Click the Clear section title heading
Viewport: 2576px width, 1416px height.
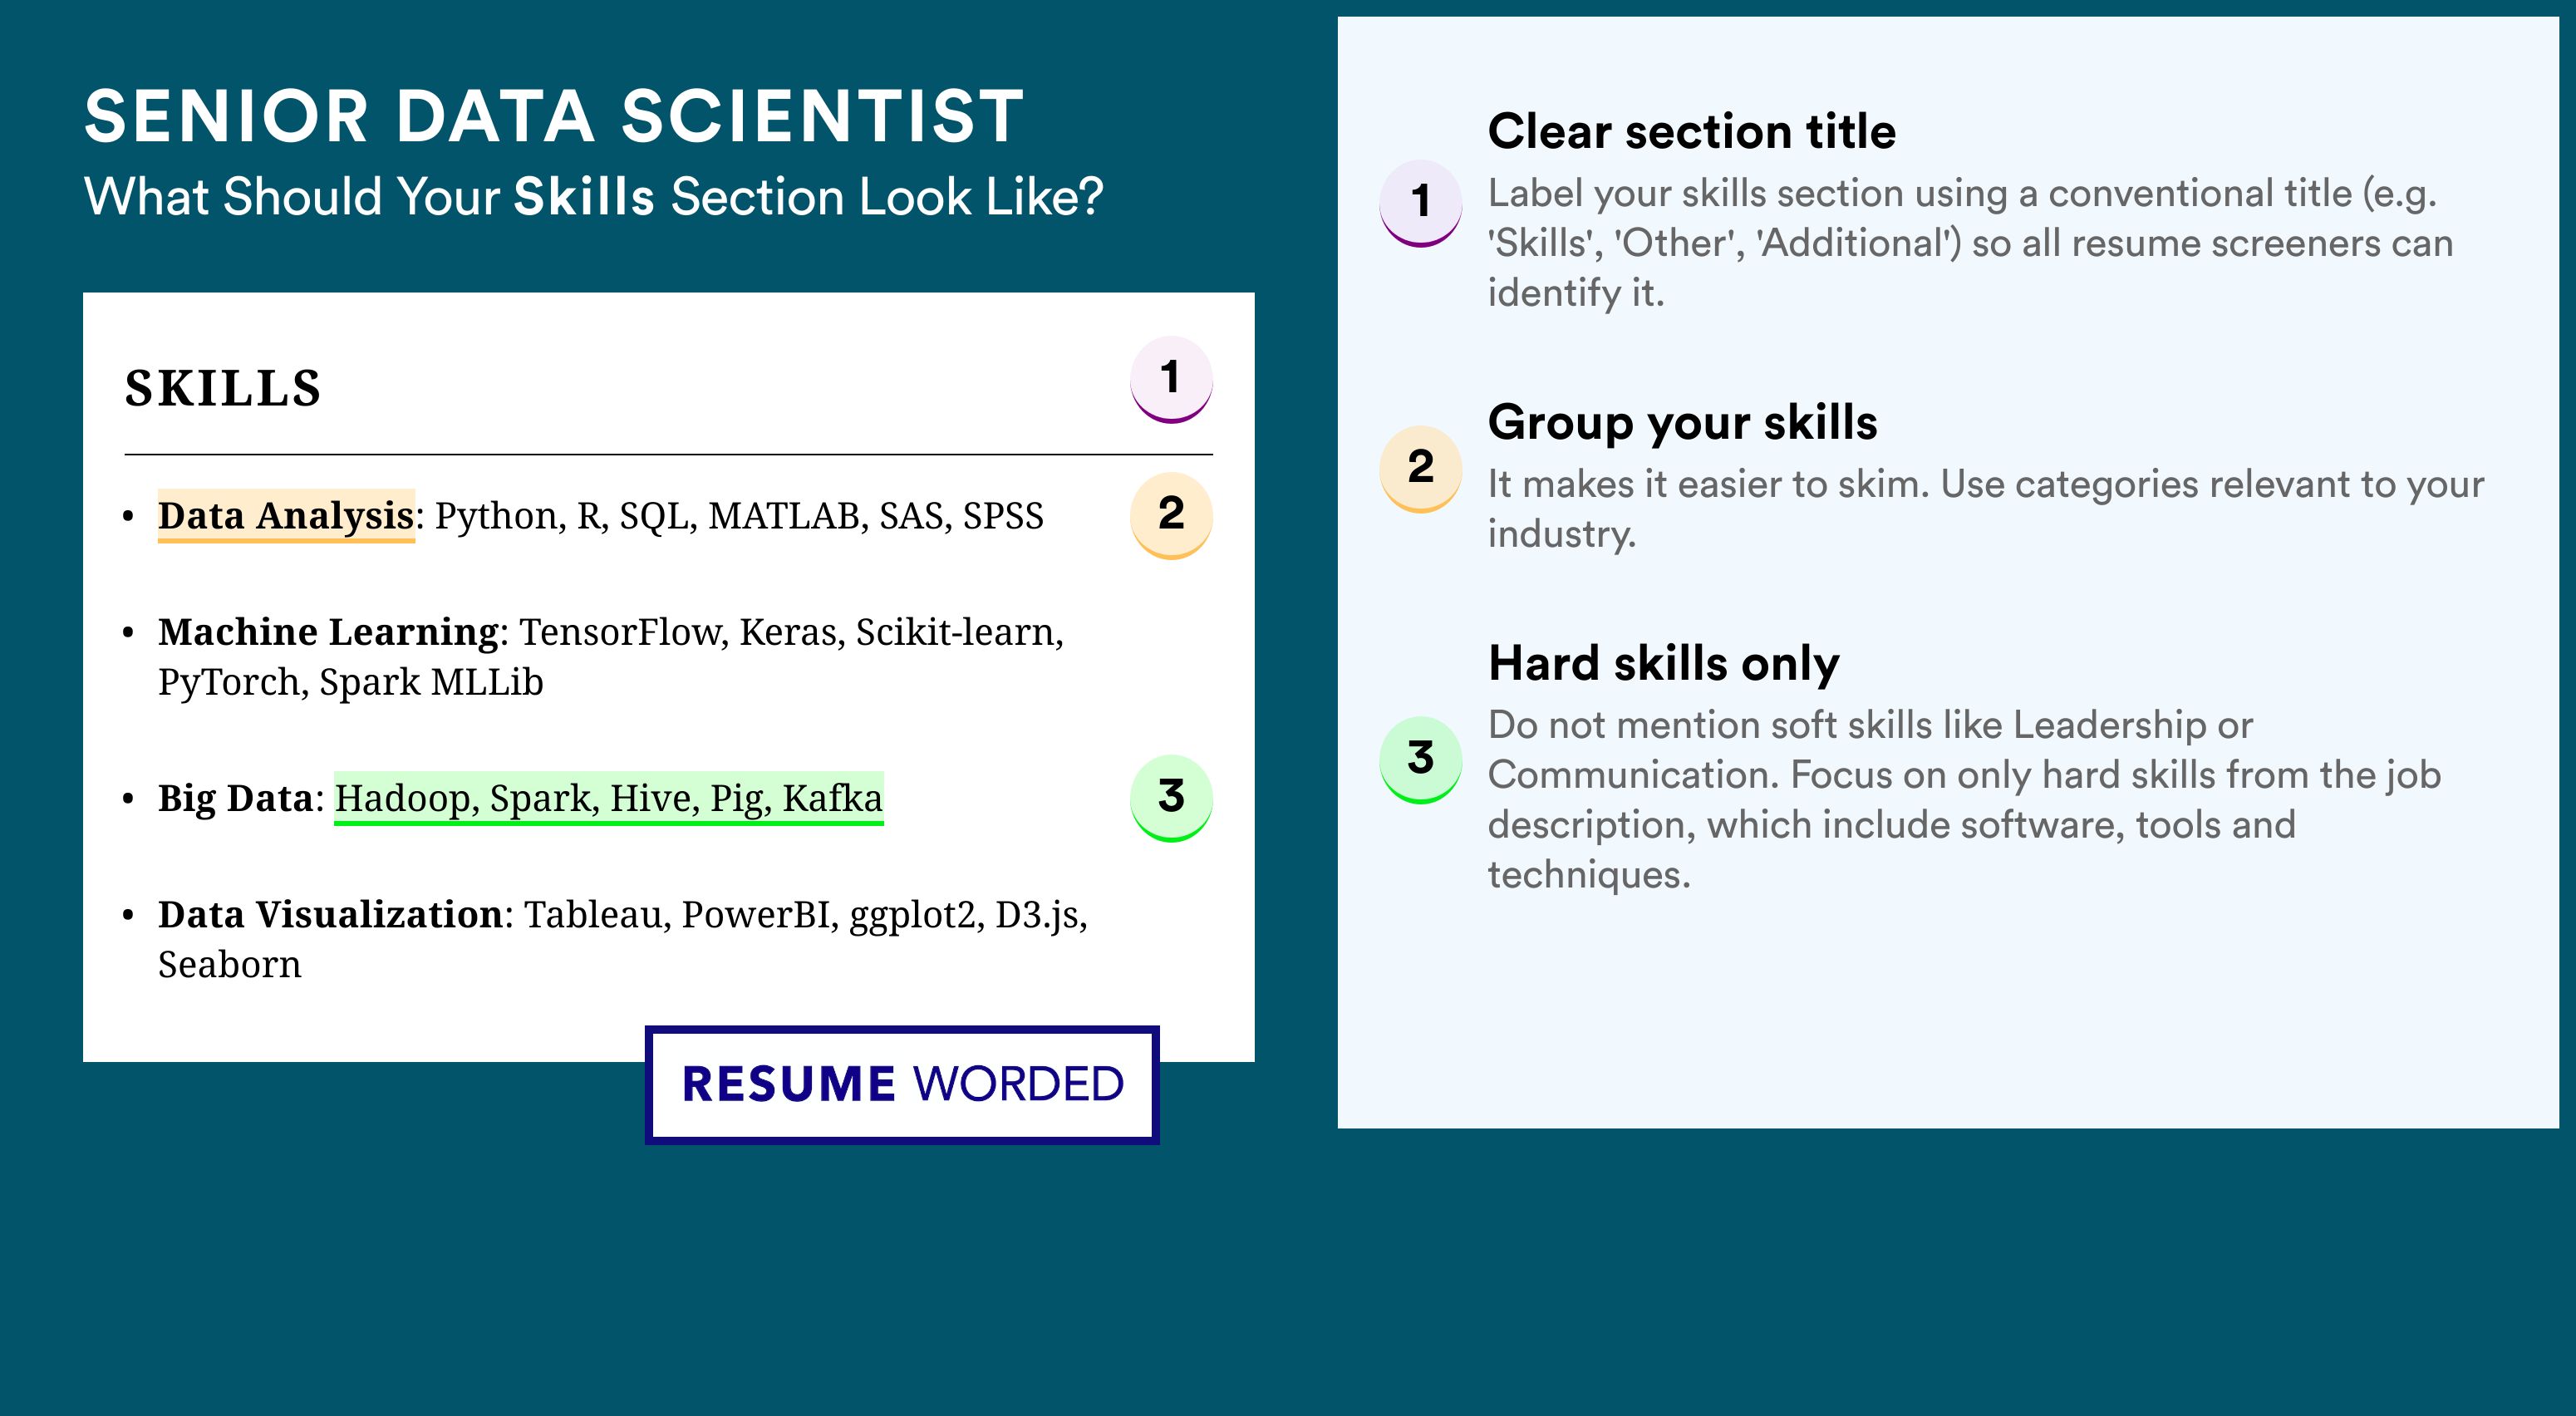[1691, 131]
